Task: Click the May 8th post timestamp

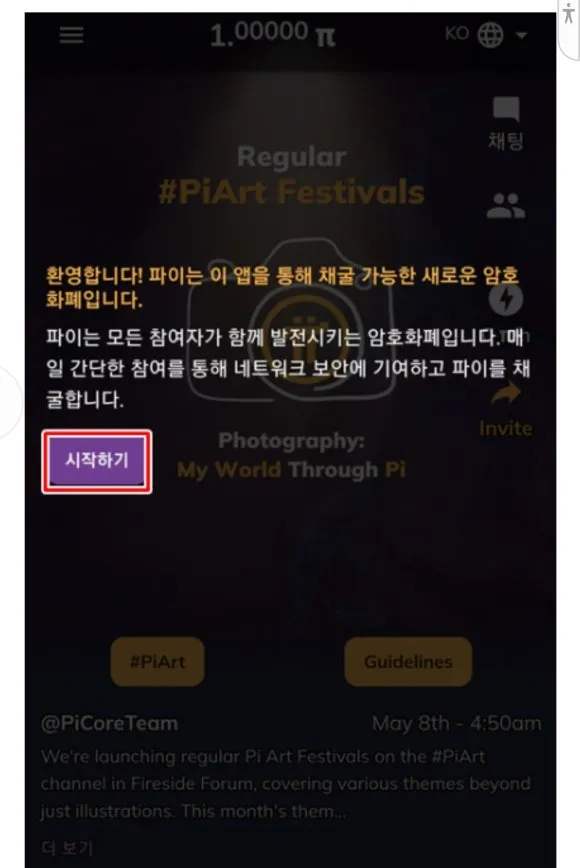Action: click(x=457, y=723)
